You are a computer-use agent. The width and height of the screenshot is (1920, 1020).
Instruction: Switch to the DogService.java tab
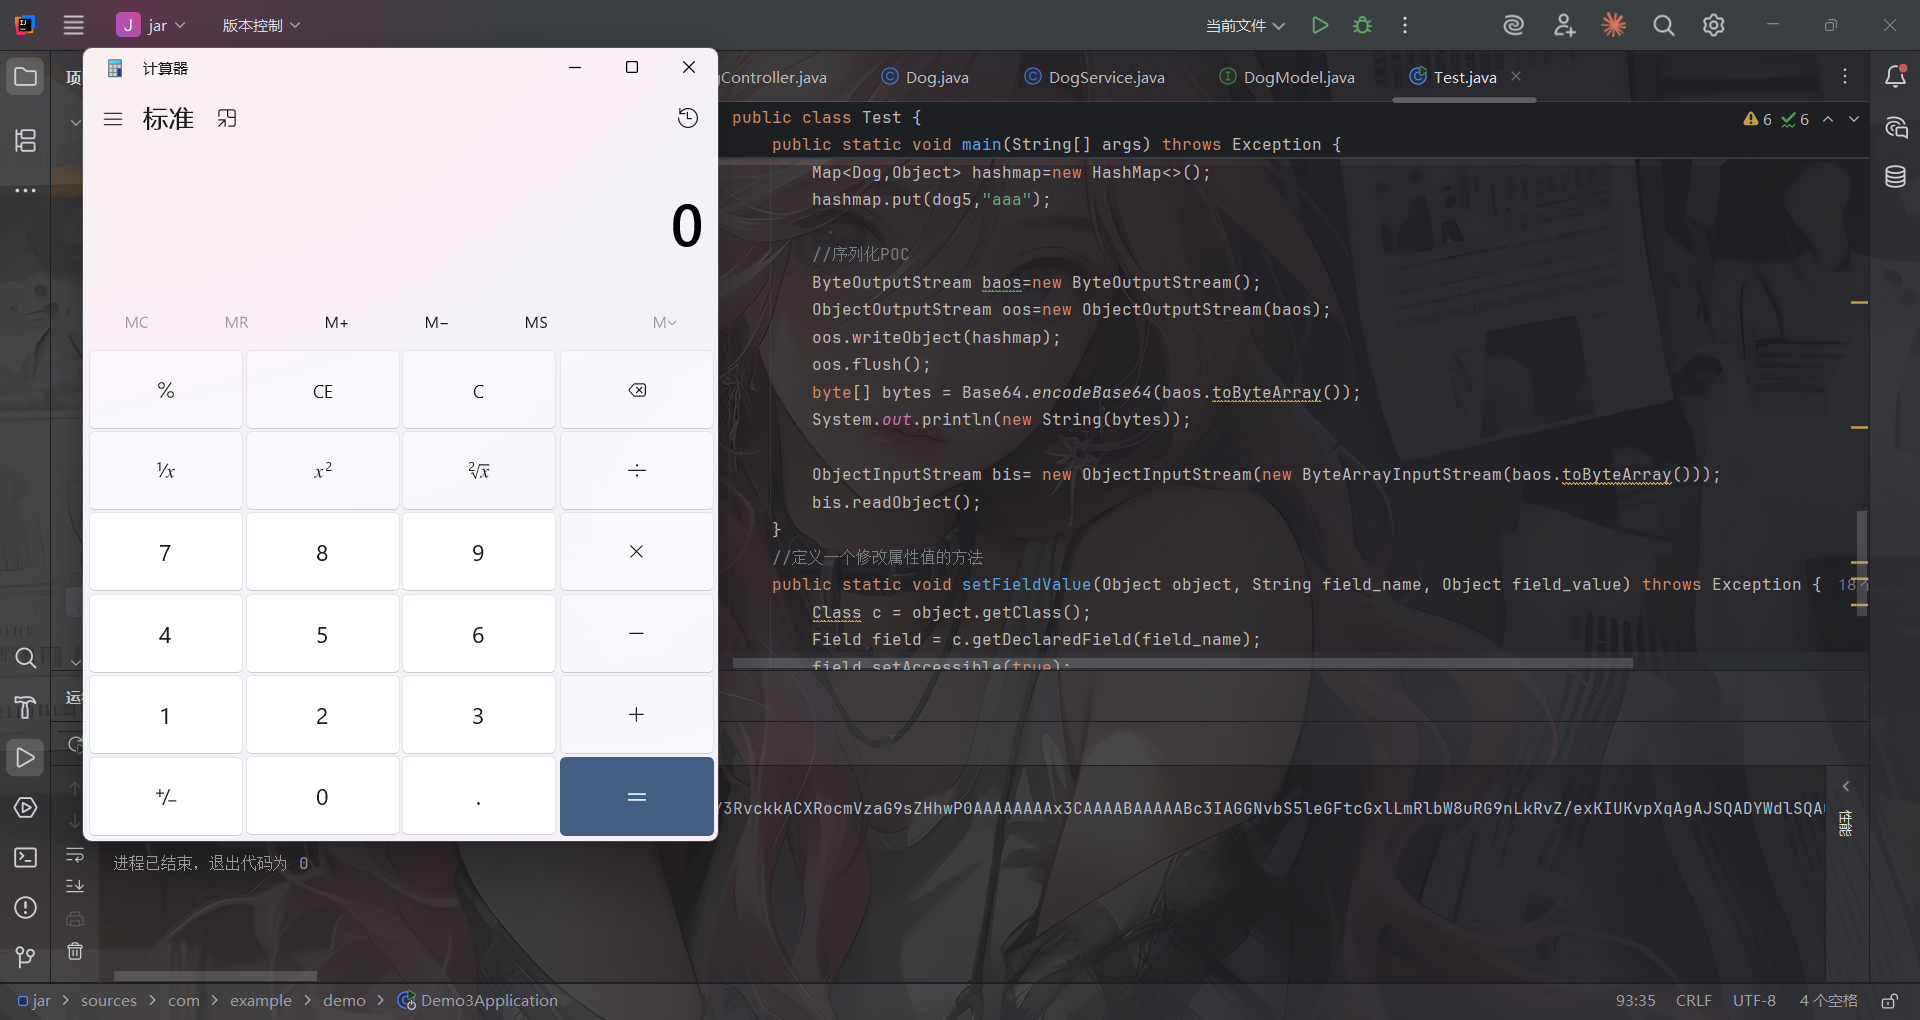click(1095, 77)
